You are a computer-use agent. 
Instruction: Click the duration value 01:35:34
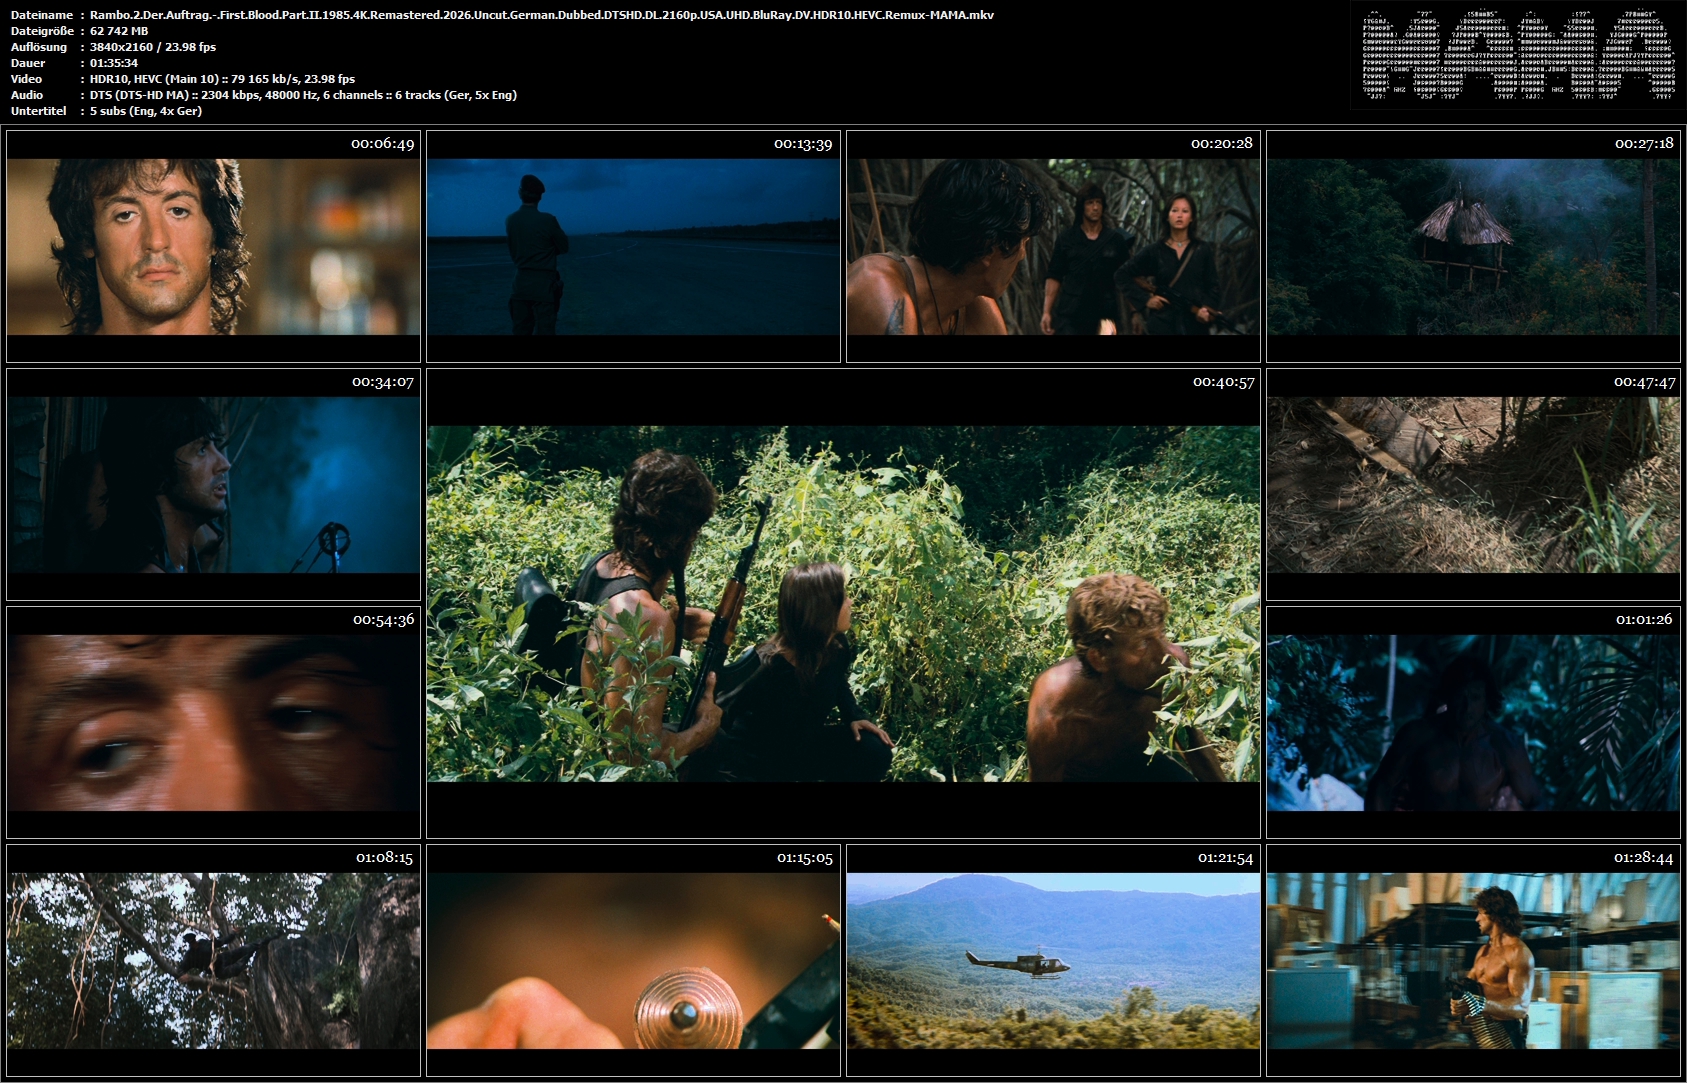pyautogui.click(x=114, y=63)
